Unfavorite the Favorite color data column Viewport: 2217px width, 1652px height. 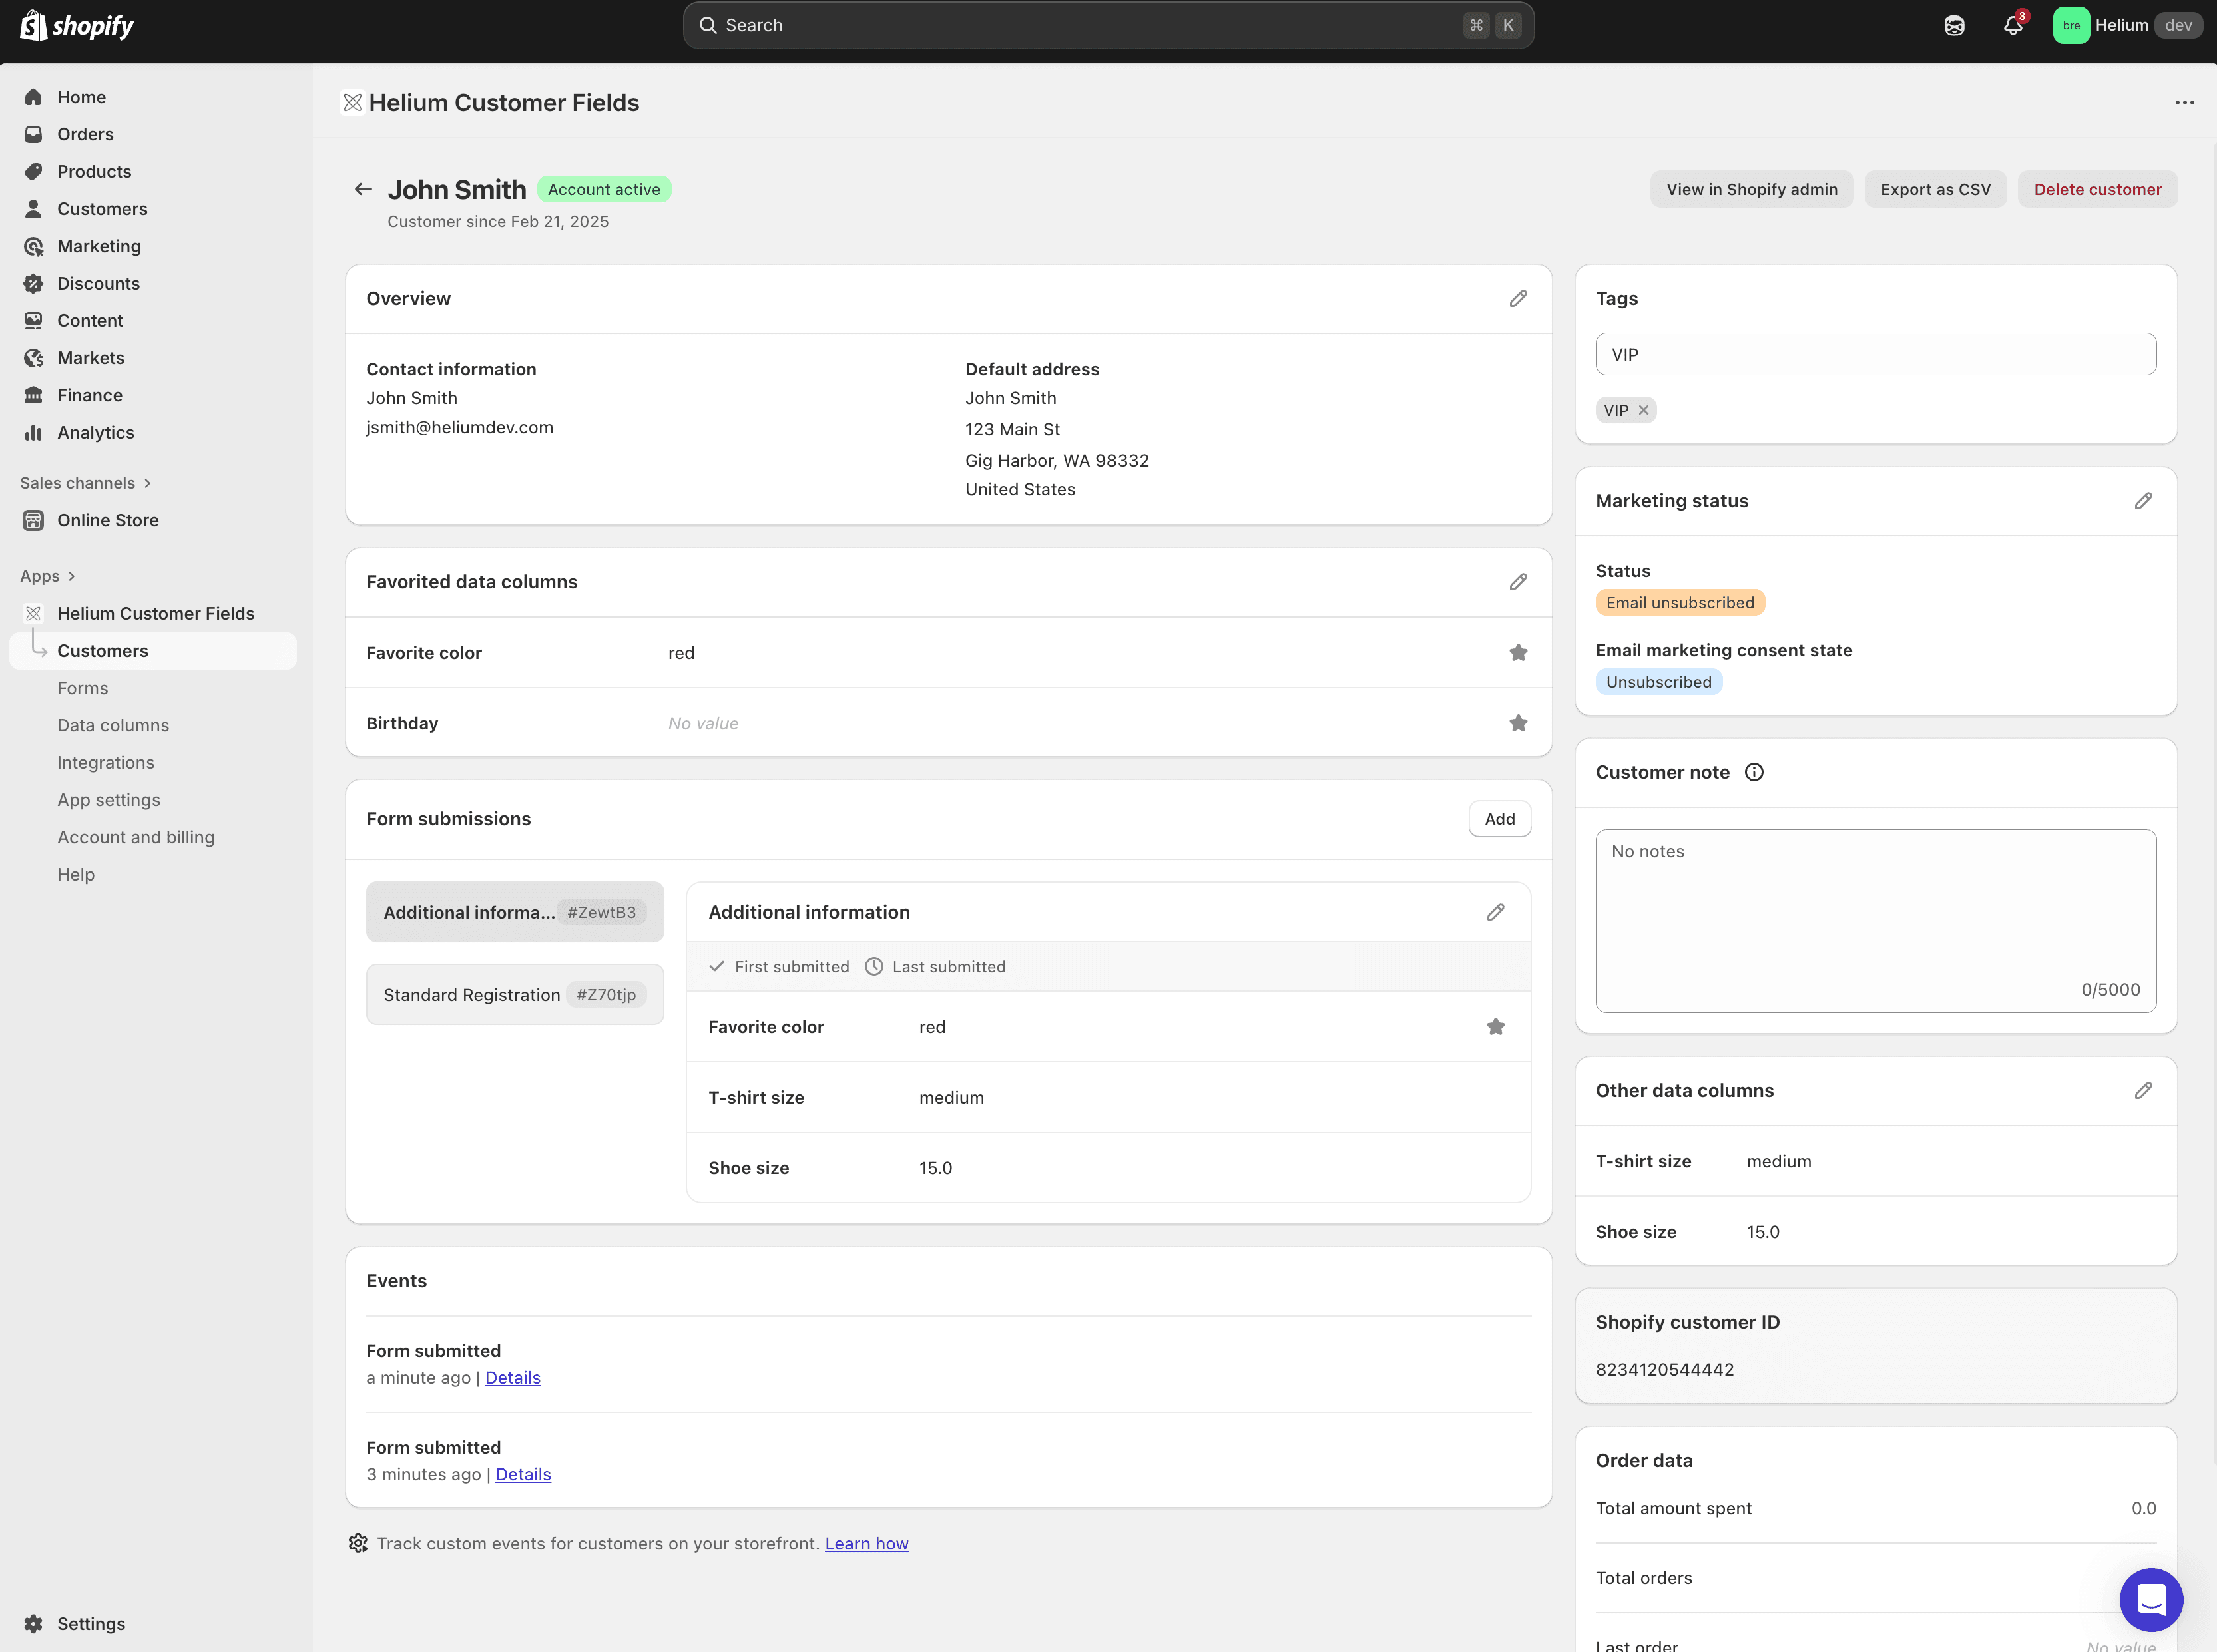pos(1518,652)
